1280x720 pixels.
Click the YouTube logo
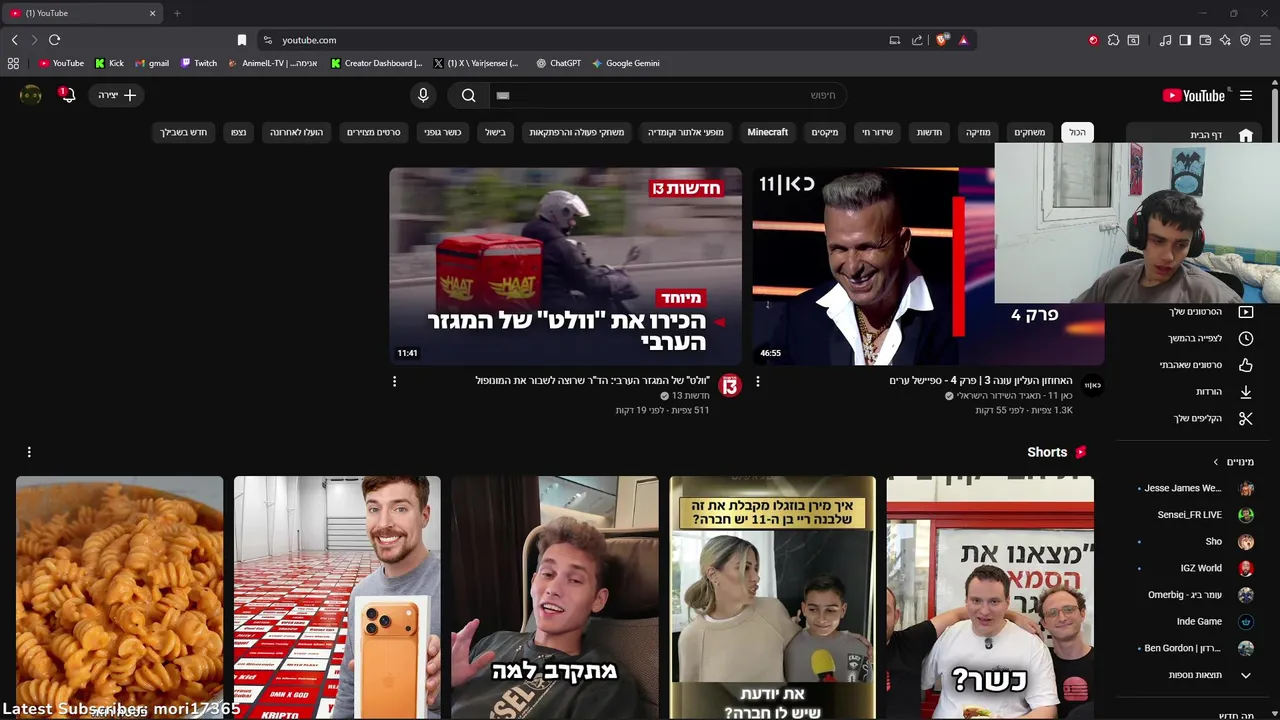(x=1194, y=95)
